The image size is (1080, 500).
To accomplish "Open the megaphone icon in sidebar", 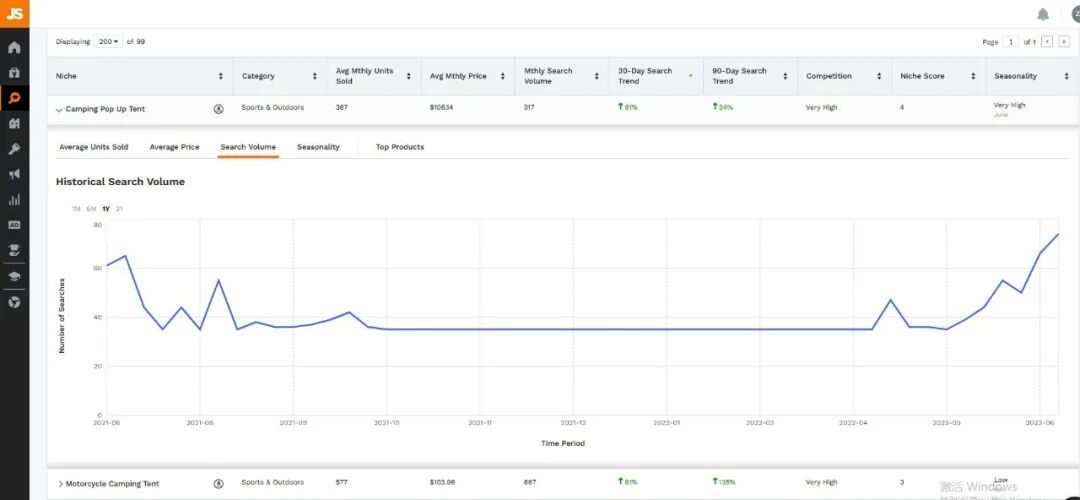I will coord(14,174).
